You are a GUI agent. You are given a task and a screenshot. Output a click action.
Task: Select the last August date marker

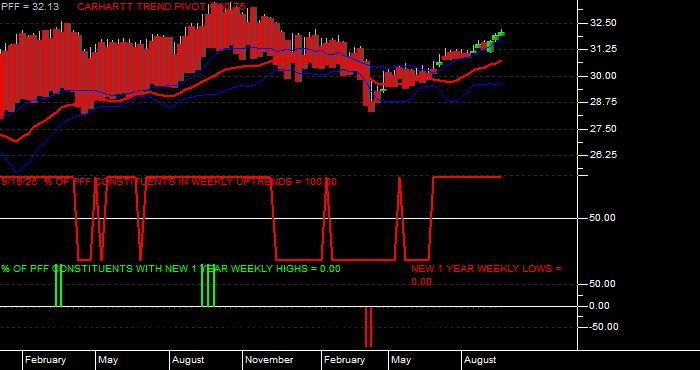point(480,360)
